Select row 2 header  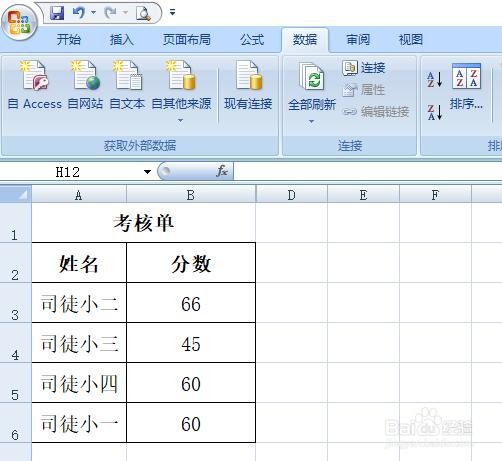pyautogui.click(x=15, y=263)
